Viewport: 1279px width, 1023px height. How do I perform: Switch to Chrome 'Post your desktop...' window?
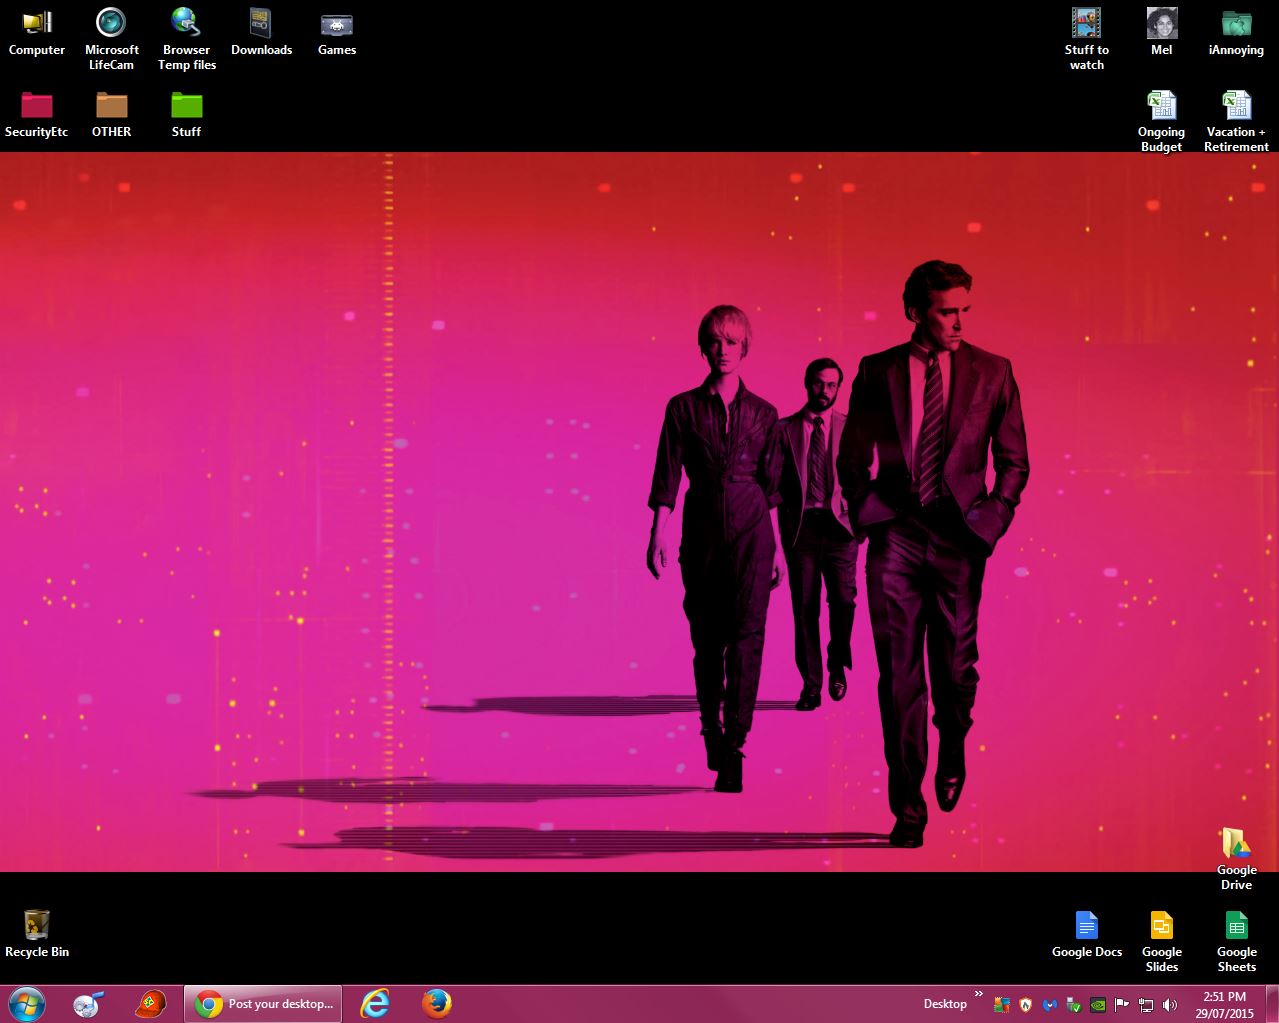(x=263, y=1003)
